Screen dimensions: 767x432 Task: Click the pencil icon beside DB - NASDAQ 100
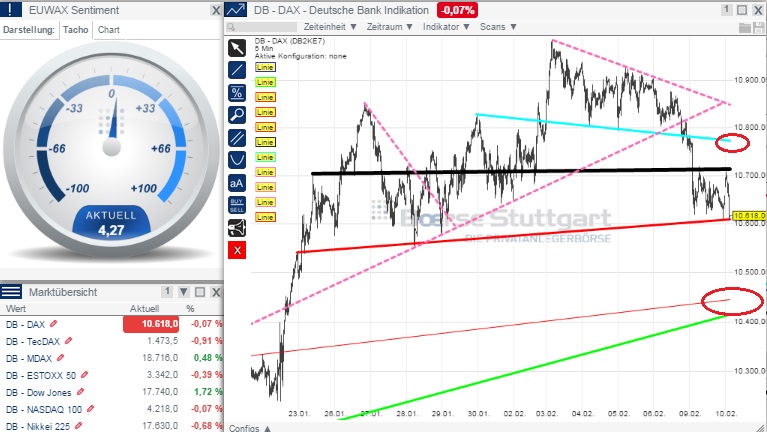click(90, 409)
